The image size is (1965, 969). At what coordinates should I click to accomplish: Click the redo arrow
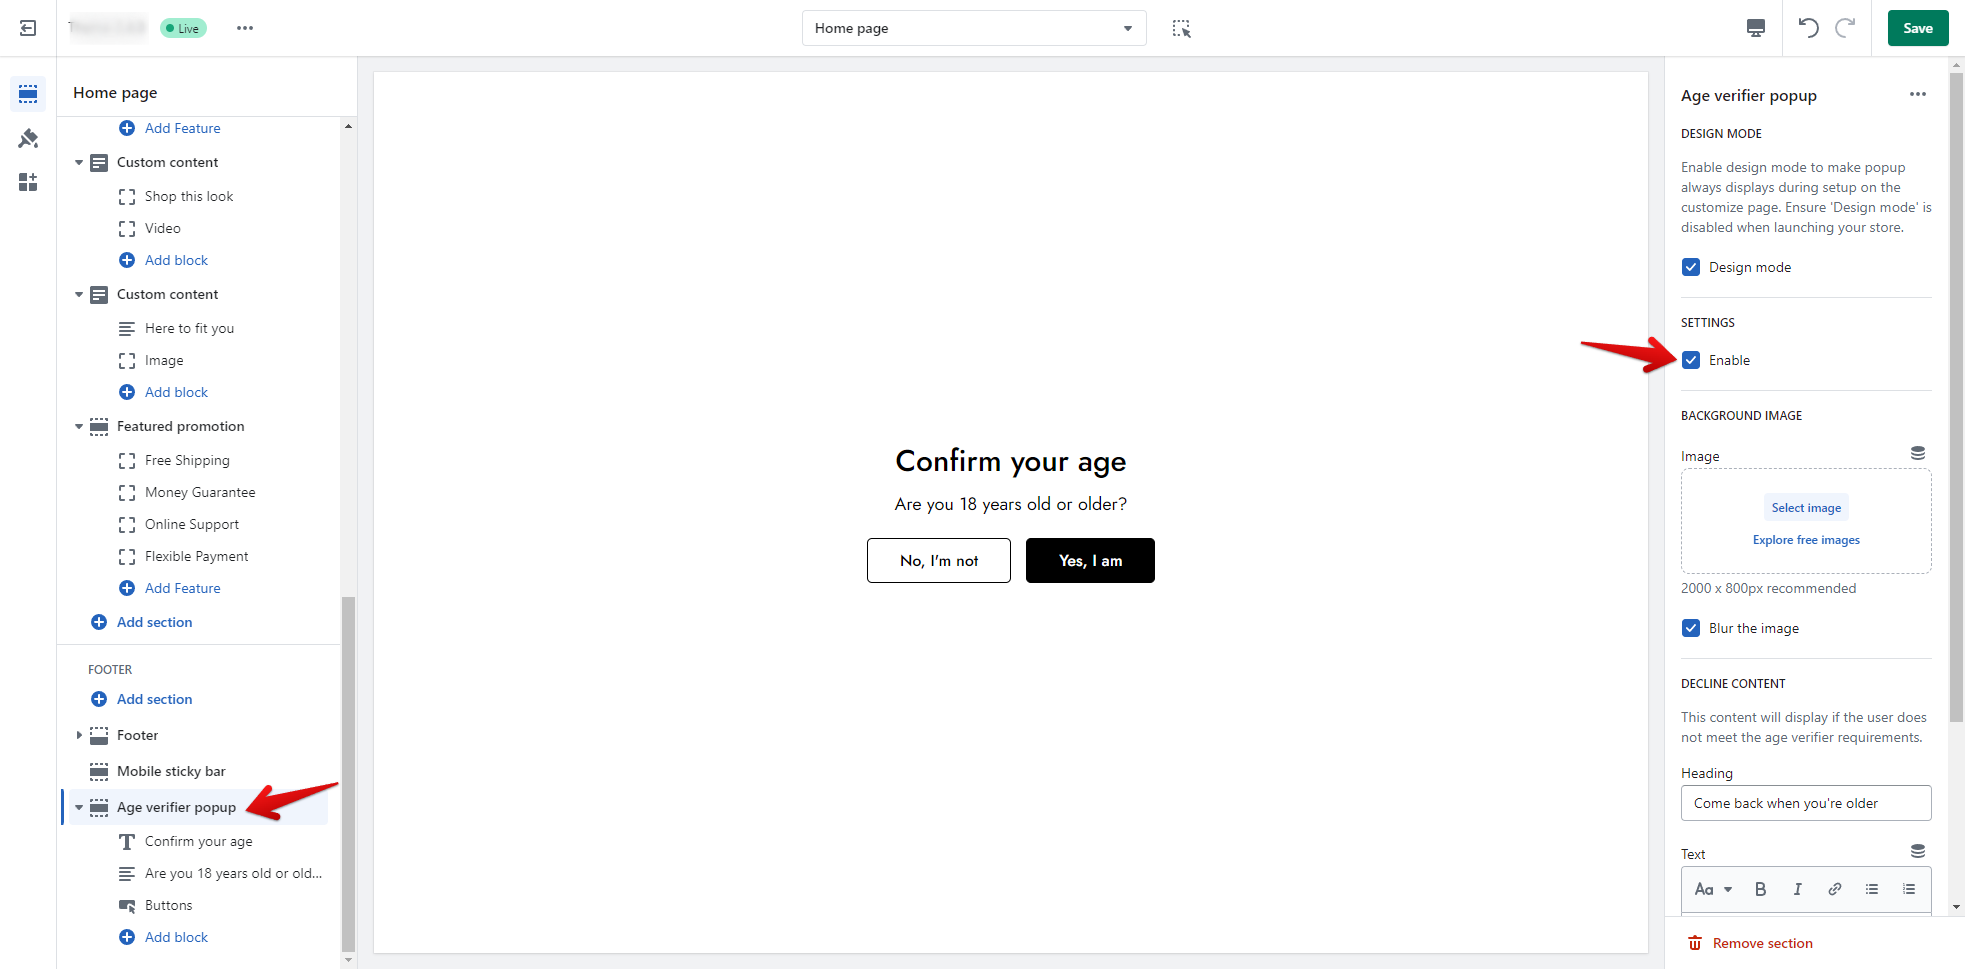point(1845,28)
